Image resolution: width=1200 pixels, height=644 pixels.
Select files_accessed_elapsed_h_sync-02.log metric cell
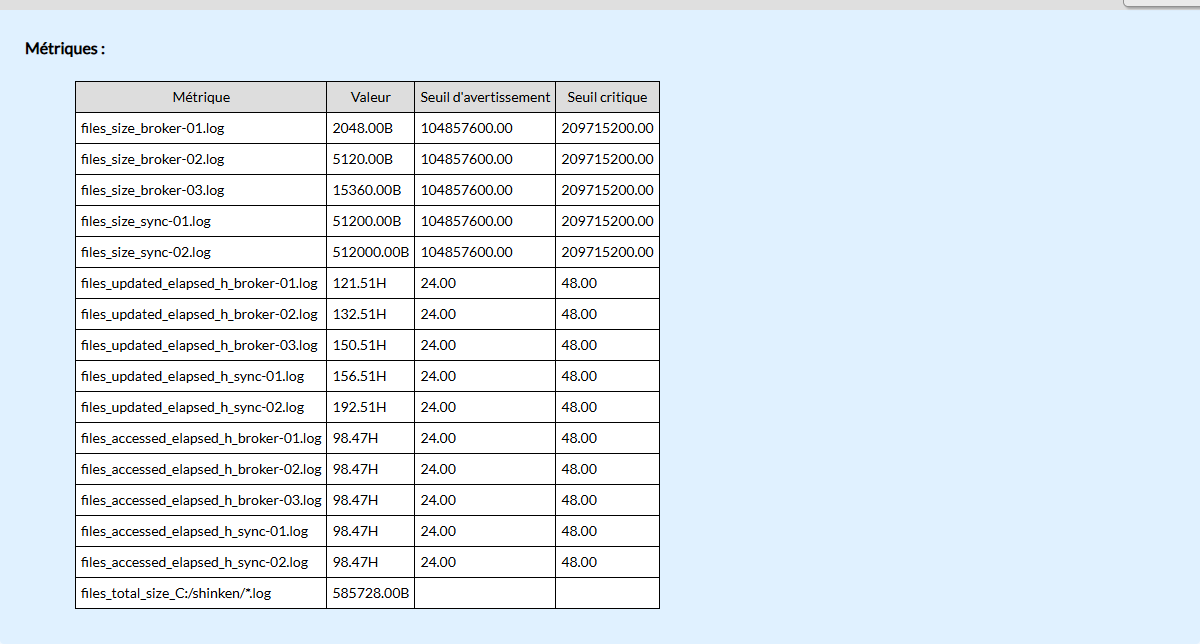click(201, 562)
